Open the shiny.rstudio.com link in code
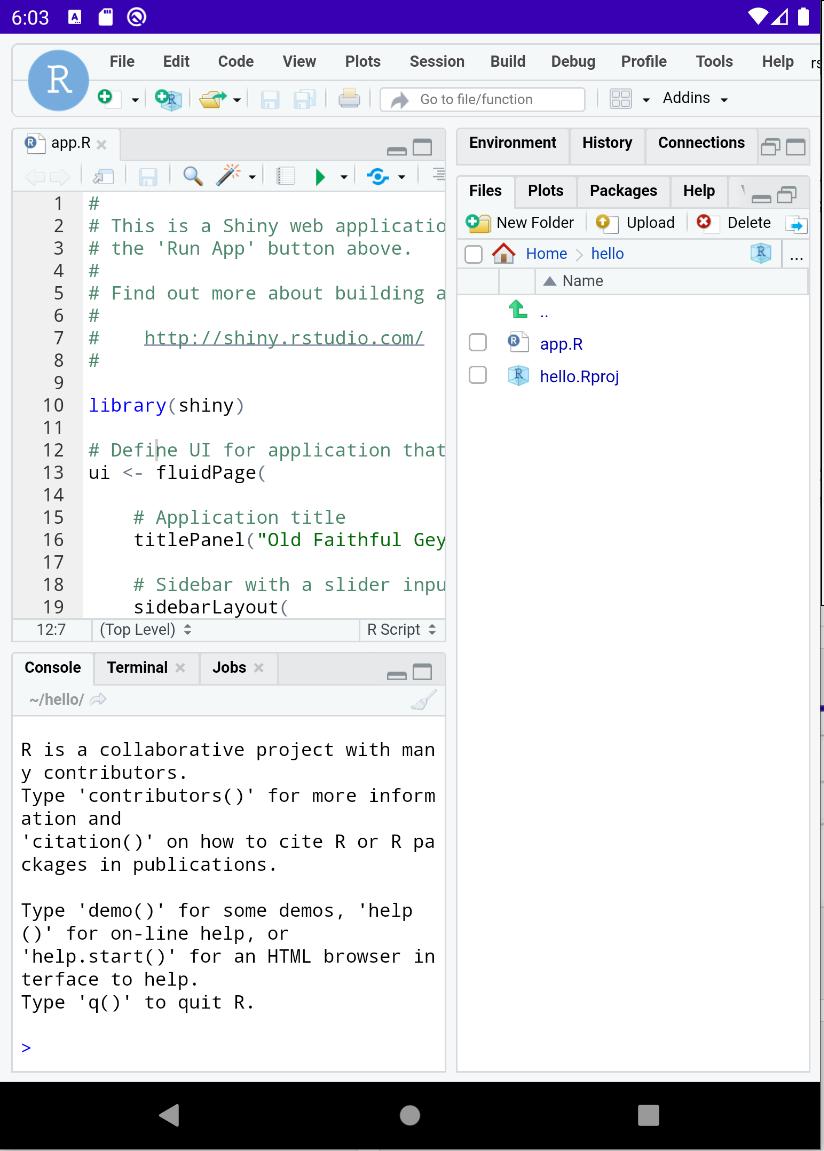 pos(283,338)
